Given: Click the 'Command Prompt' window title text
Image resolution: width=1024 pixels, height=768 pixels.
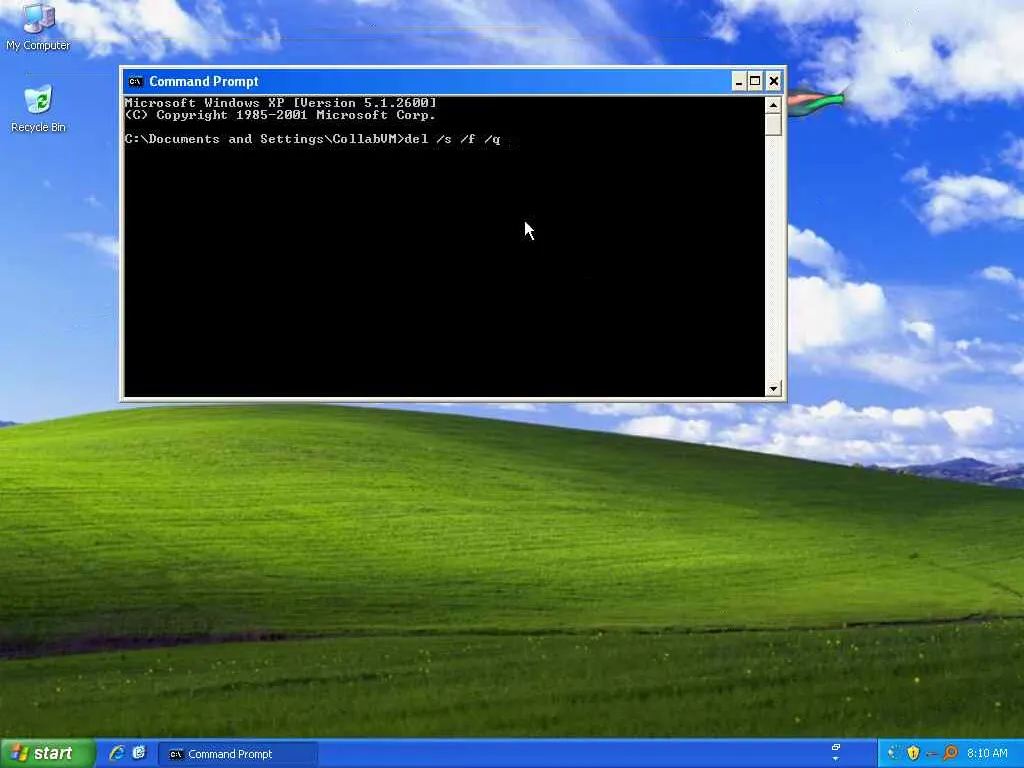Looking at the screenshot, I should coord(204,82).
